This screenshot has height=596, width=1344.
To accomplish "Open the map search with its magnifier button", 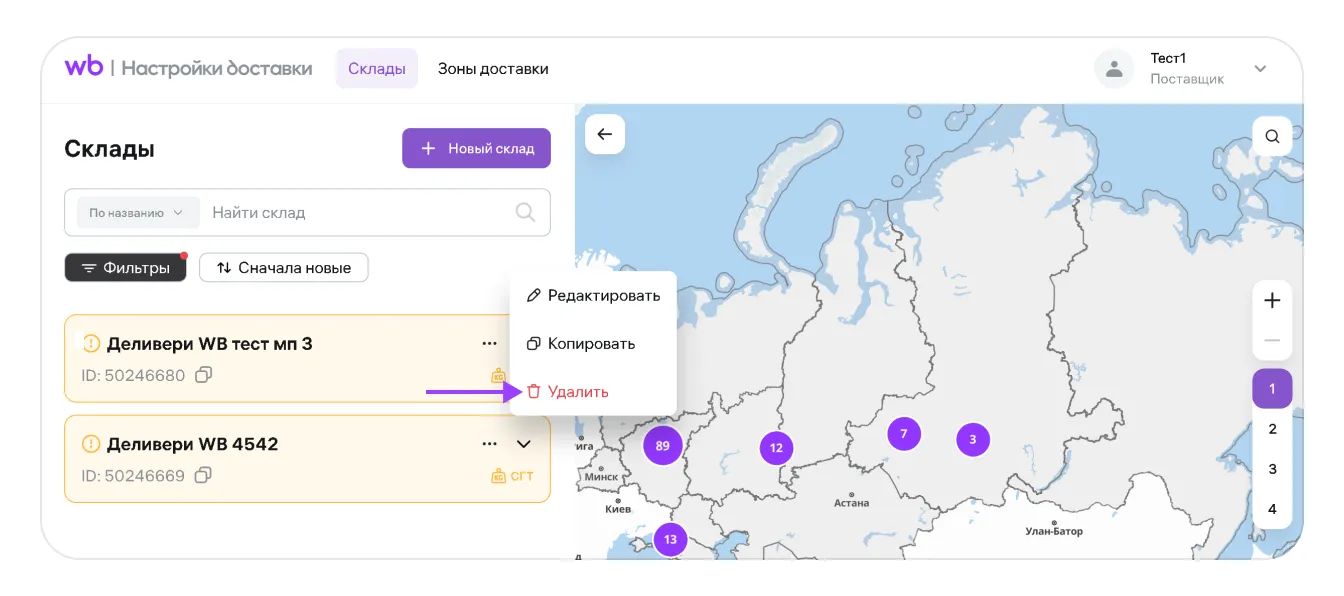I will [1272, 137].
